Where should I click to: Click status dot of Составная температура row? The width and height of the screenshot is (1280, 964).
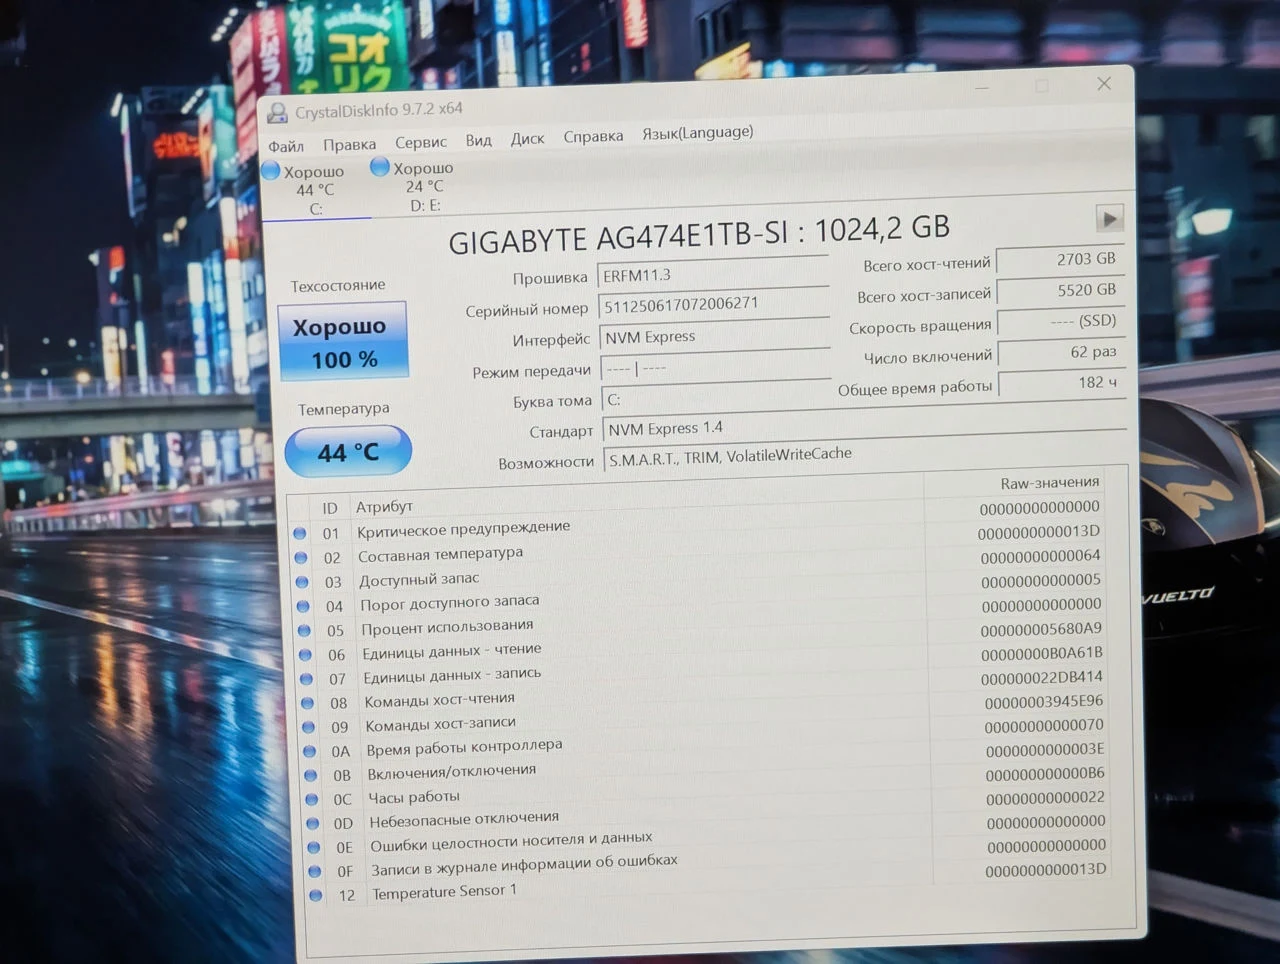[301, 557]
